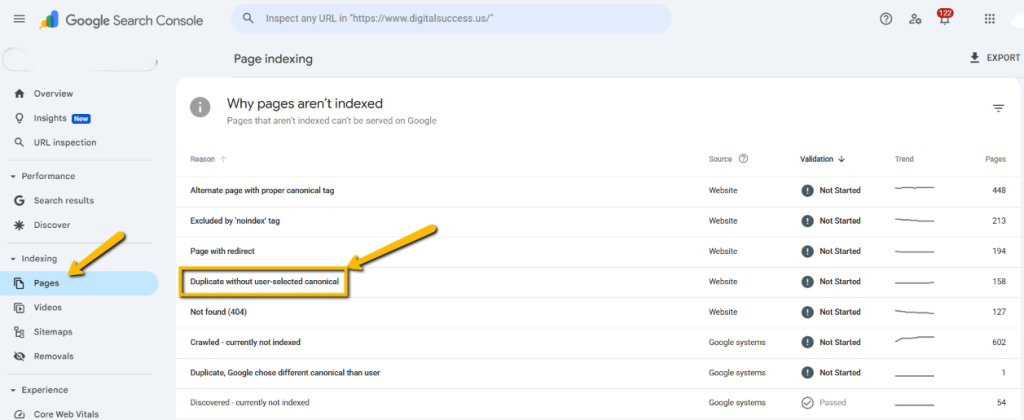Collapse the Experience section

click(39, 390)
